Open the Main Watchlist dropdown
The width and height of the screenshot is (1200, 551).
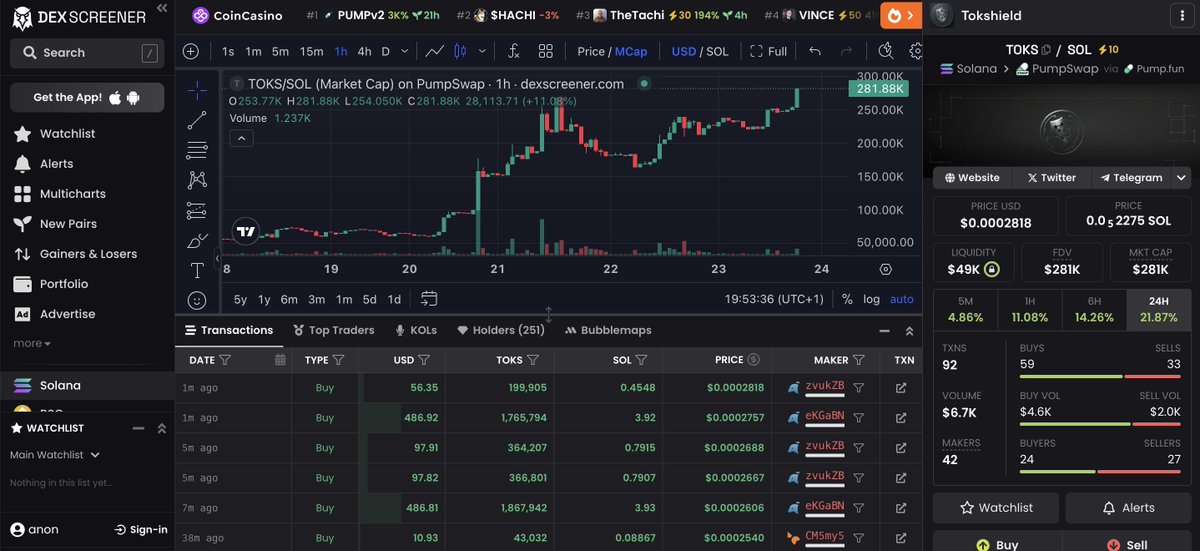coord(55,455)
